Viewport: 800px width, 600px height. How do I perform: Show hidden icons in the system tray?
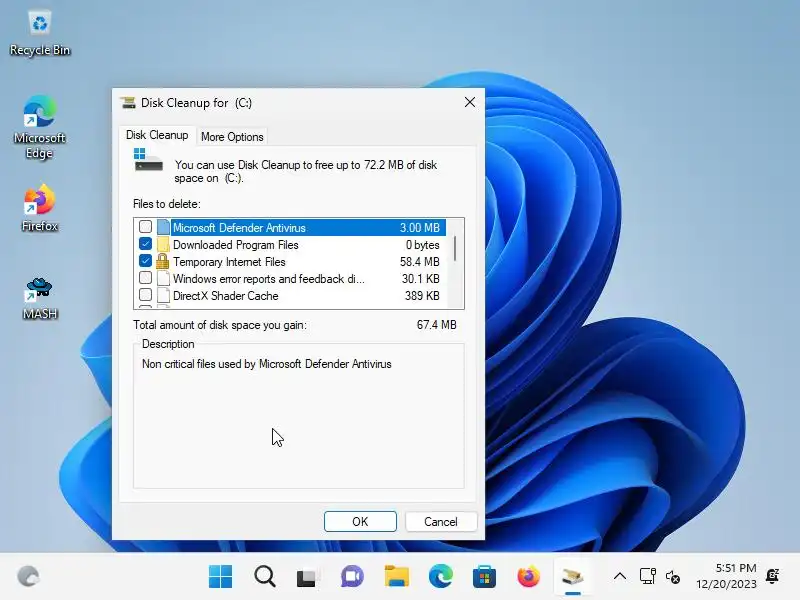(x=620, y=577)
